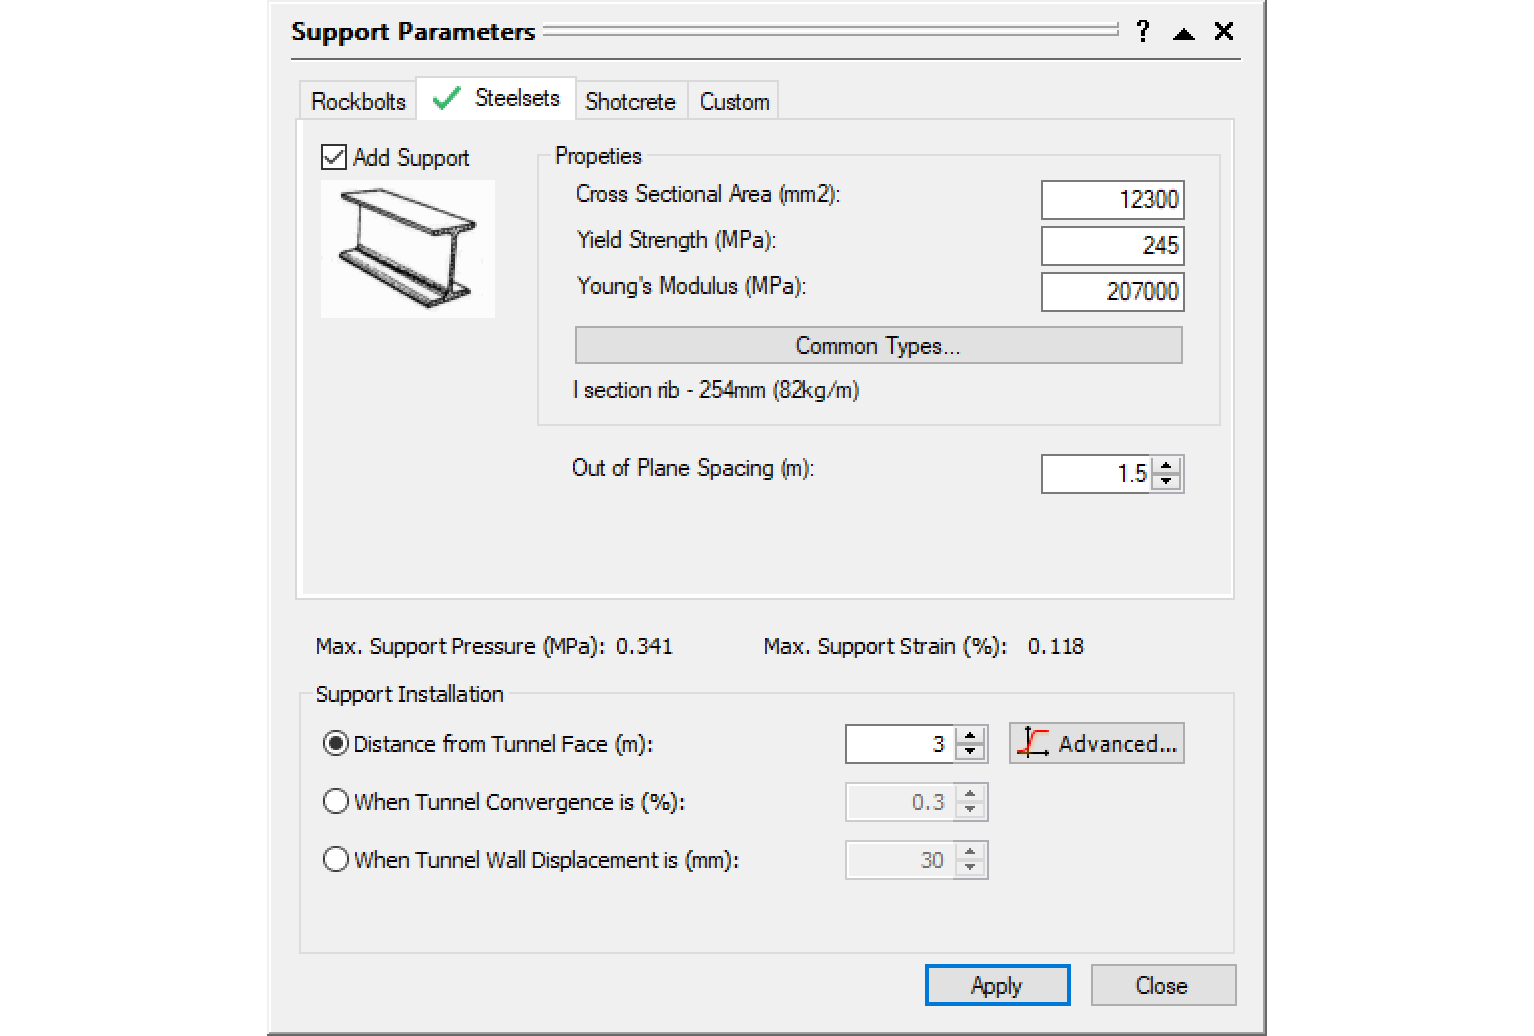The height and width of the screenshot is (1036, 1534).
Task: Collapse the Support Parameters panel with the arrow
Action: click(x=1184, y=33)
